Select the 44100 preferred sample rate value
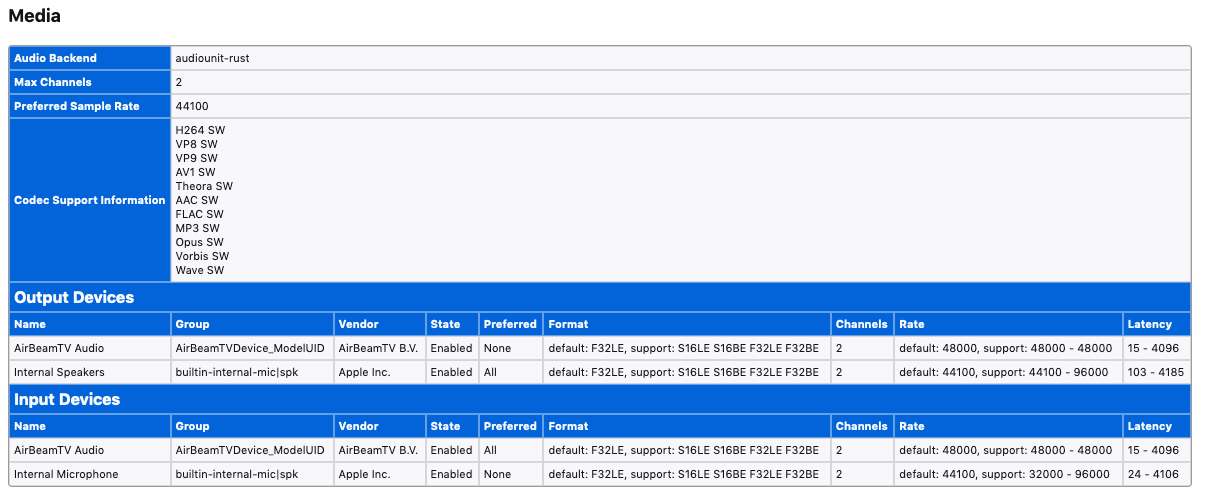Viewport: 1209px width, 491px height. coord(192,106)
